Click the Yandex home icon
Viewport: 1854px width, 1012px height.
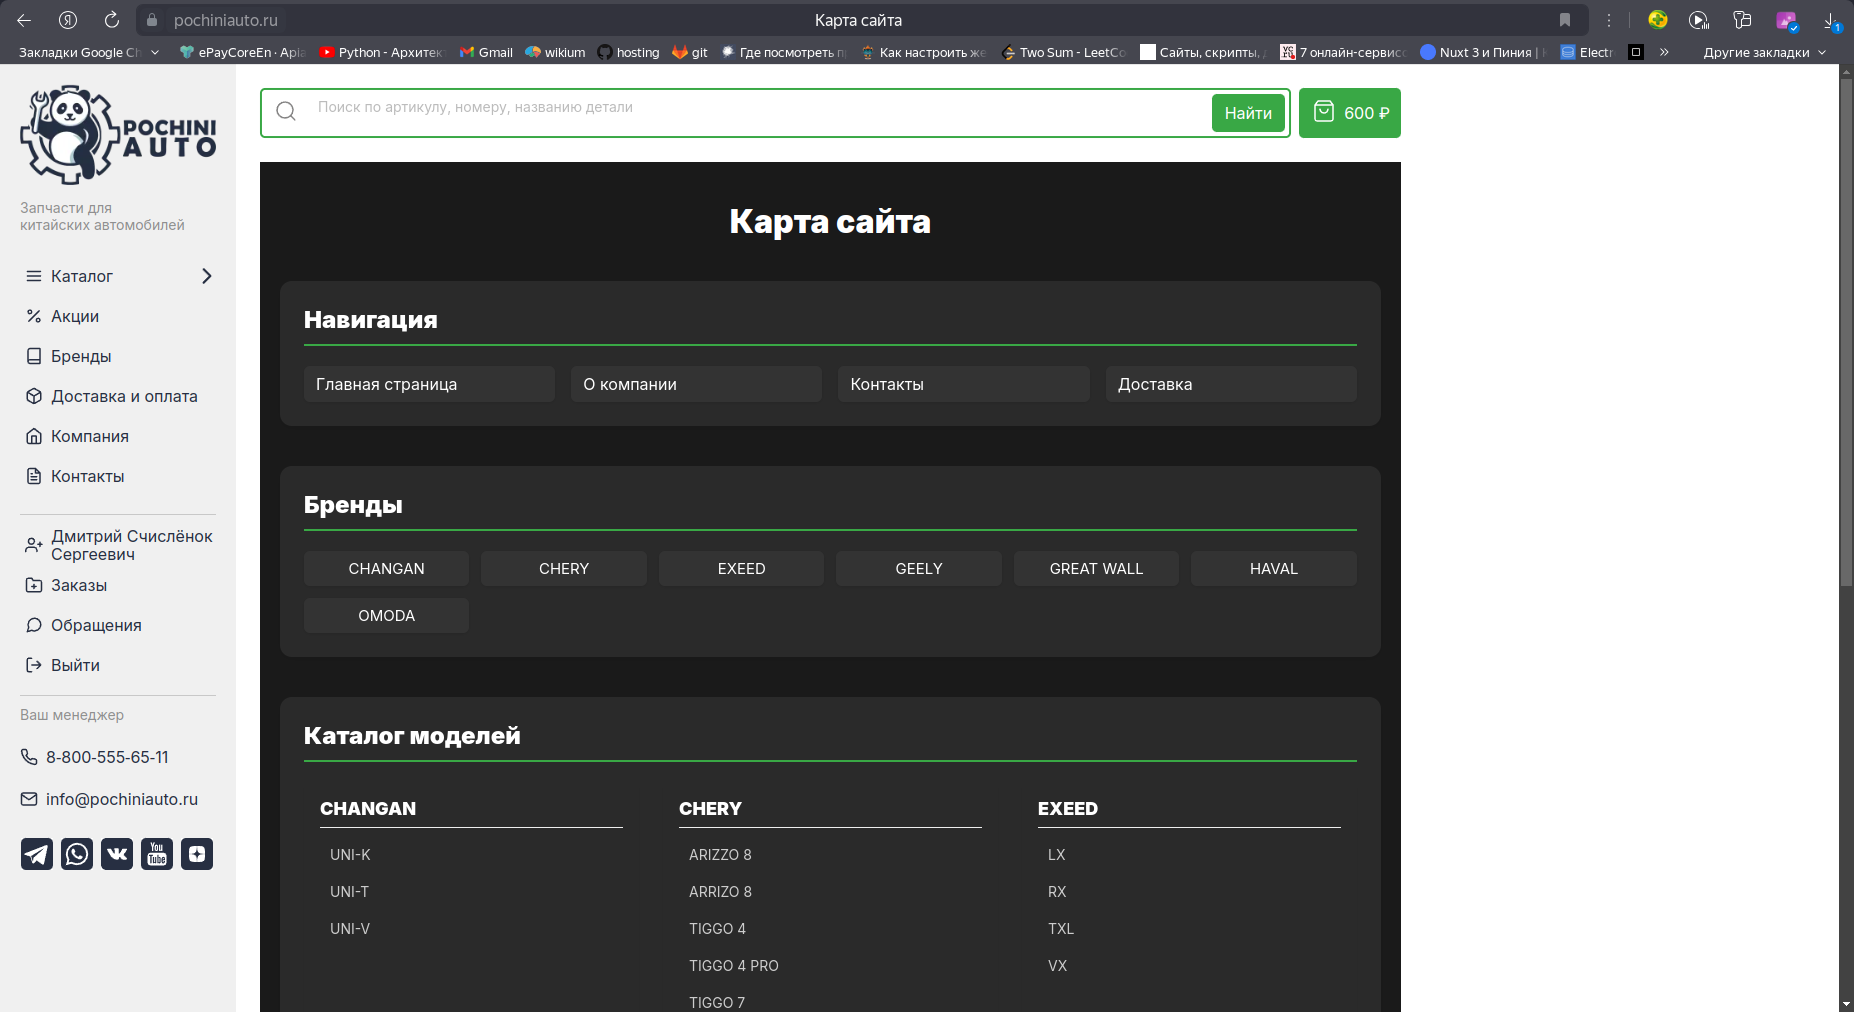pyautogui.click(x=68, y=20)
